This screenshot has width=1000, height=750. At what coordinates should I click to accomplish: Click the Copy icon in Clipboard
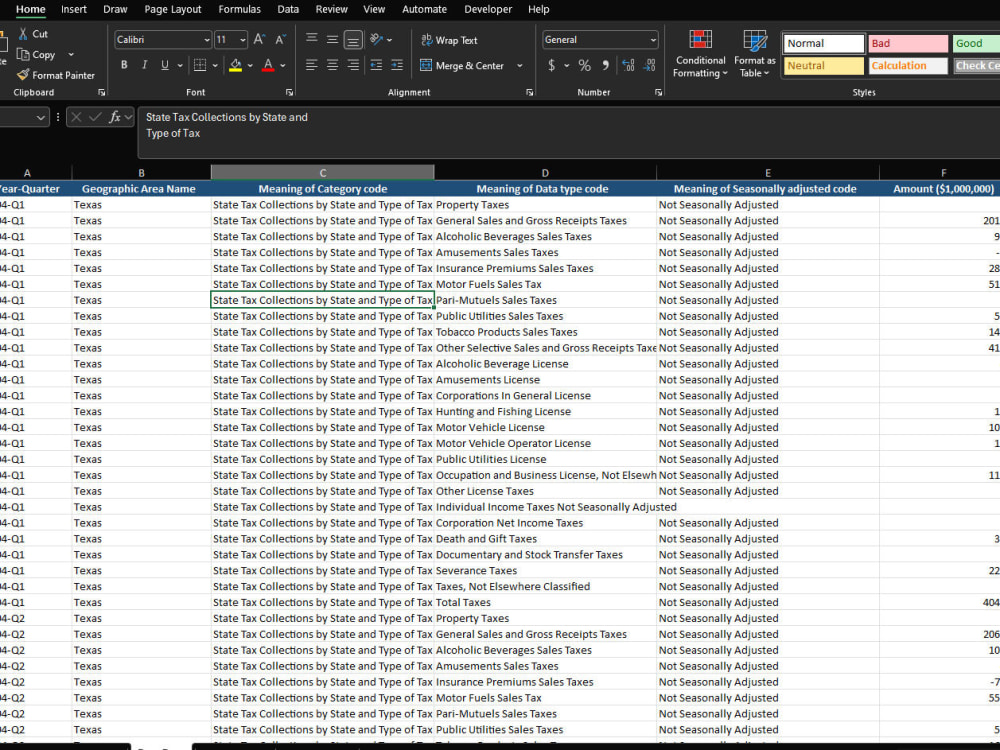(x=23, y=54)
